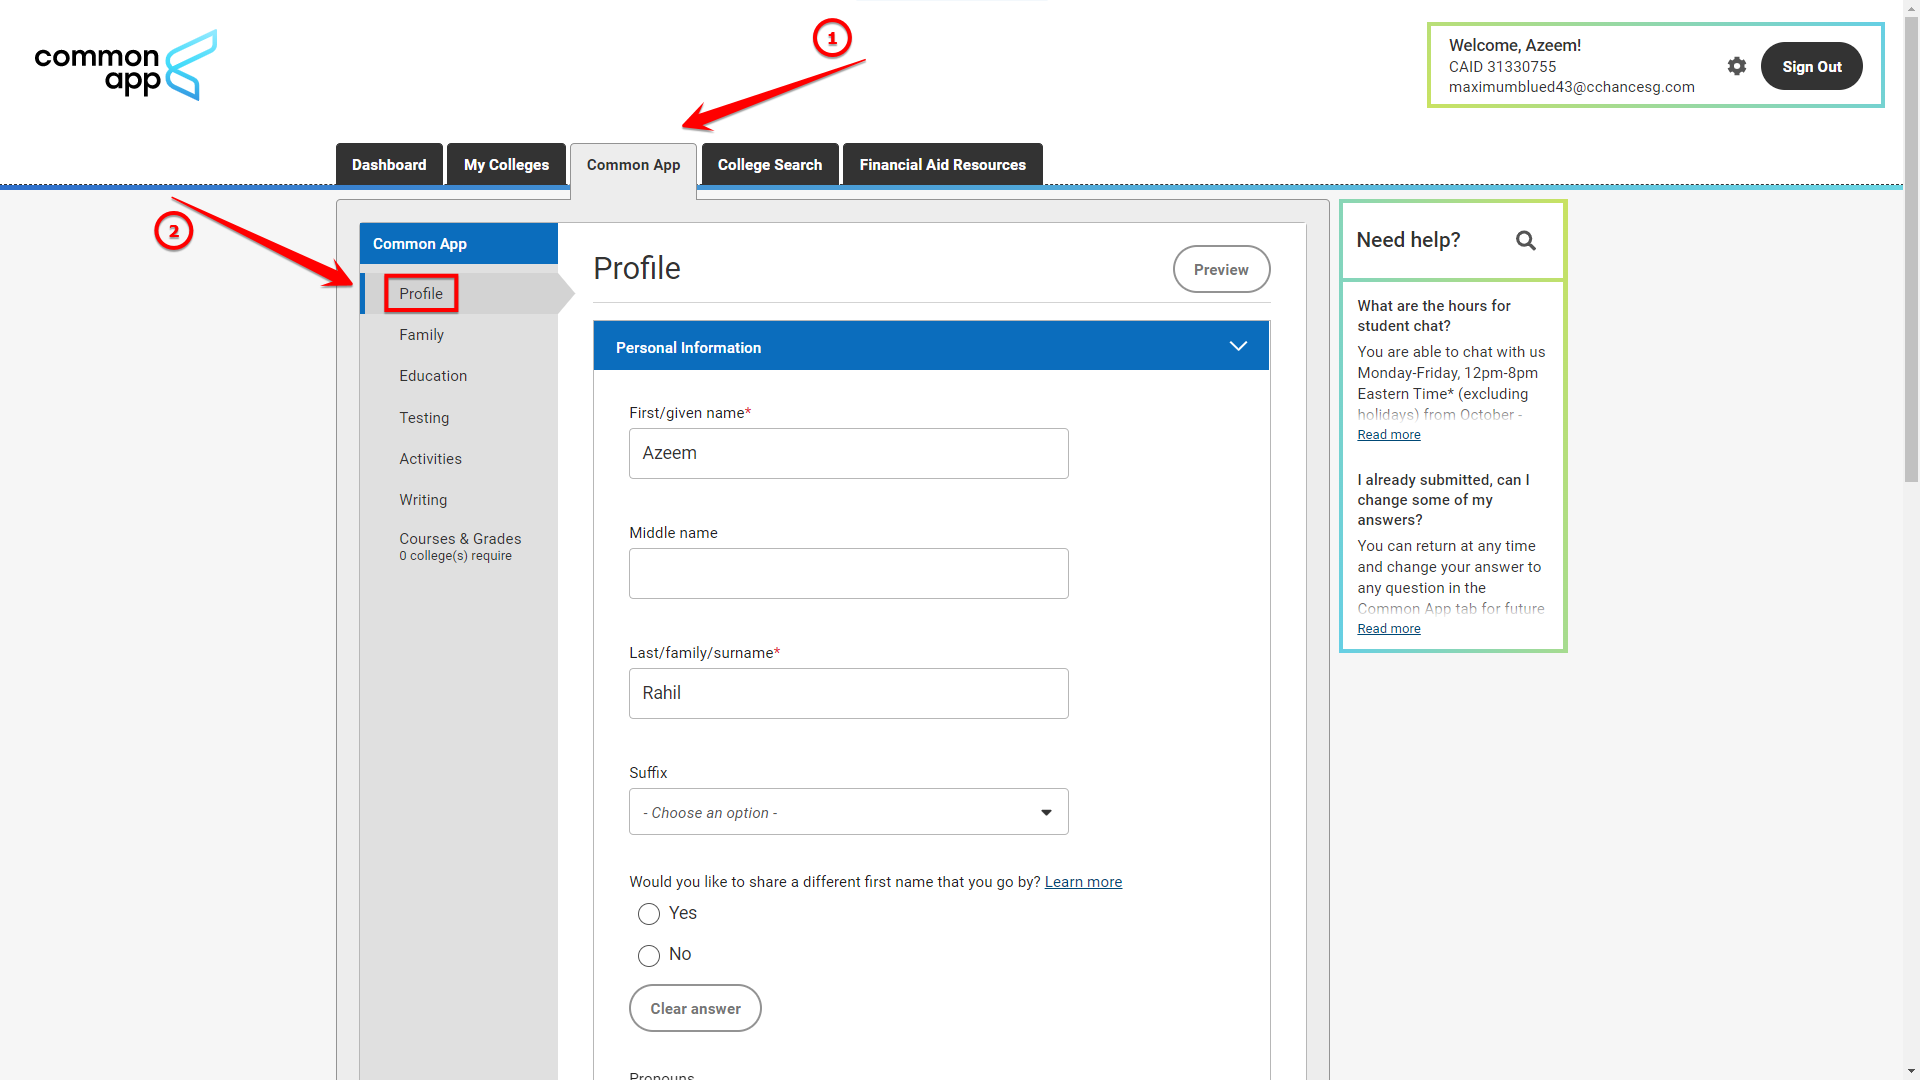
Task: Click the Preview button on Profile page
Action: pyautogui.click(x=1220, y=269)
